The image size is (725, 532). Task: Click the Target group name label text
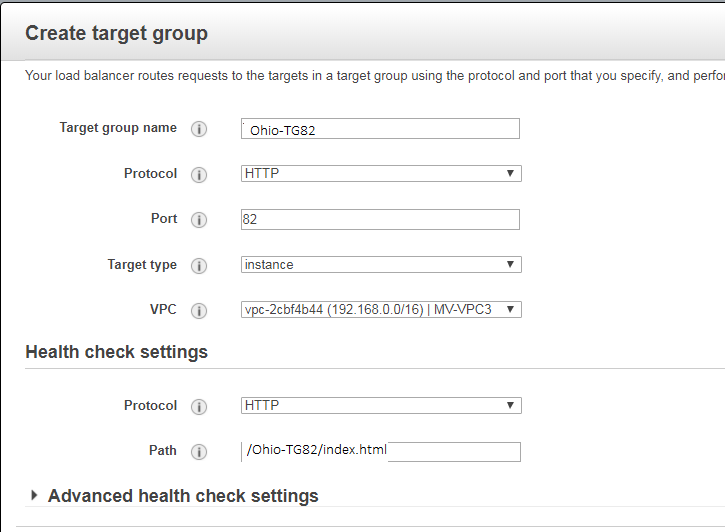click(118, 128)
